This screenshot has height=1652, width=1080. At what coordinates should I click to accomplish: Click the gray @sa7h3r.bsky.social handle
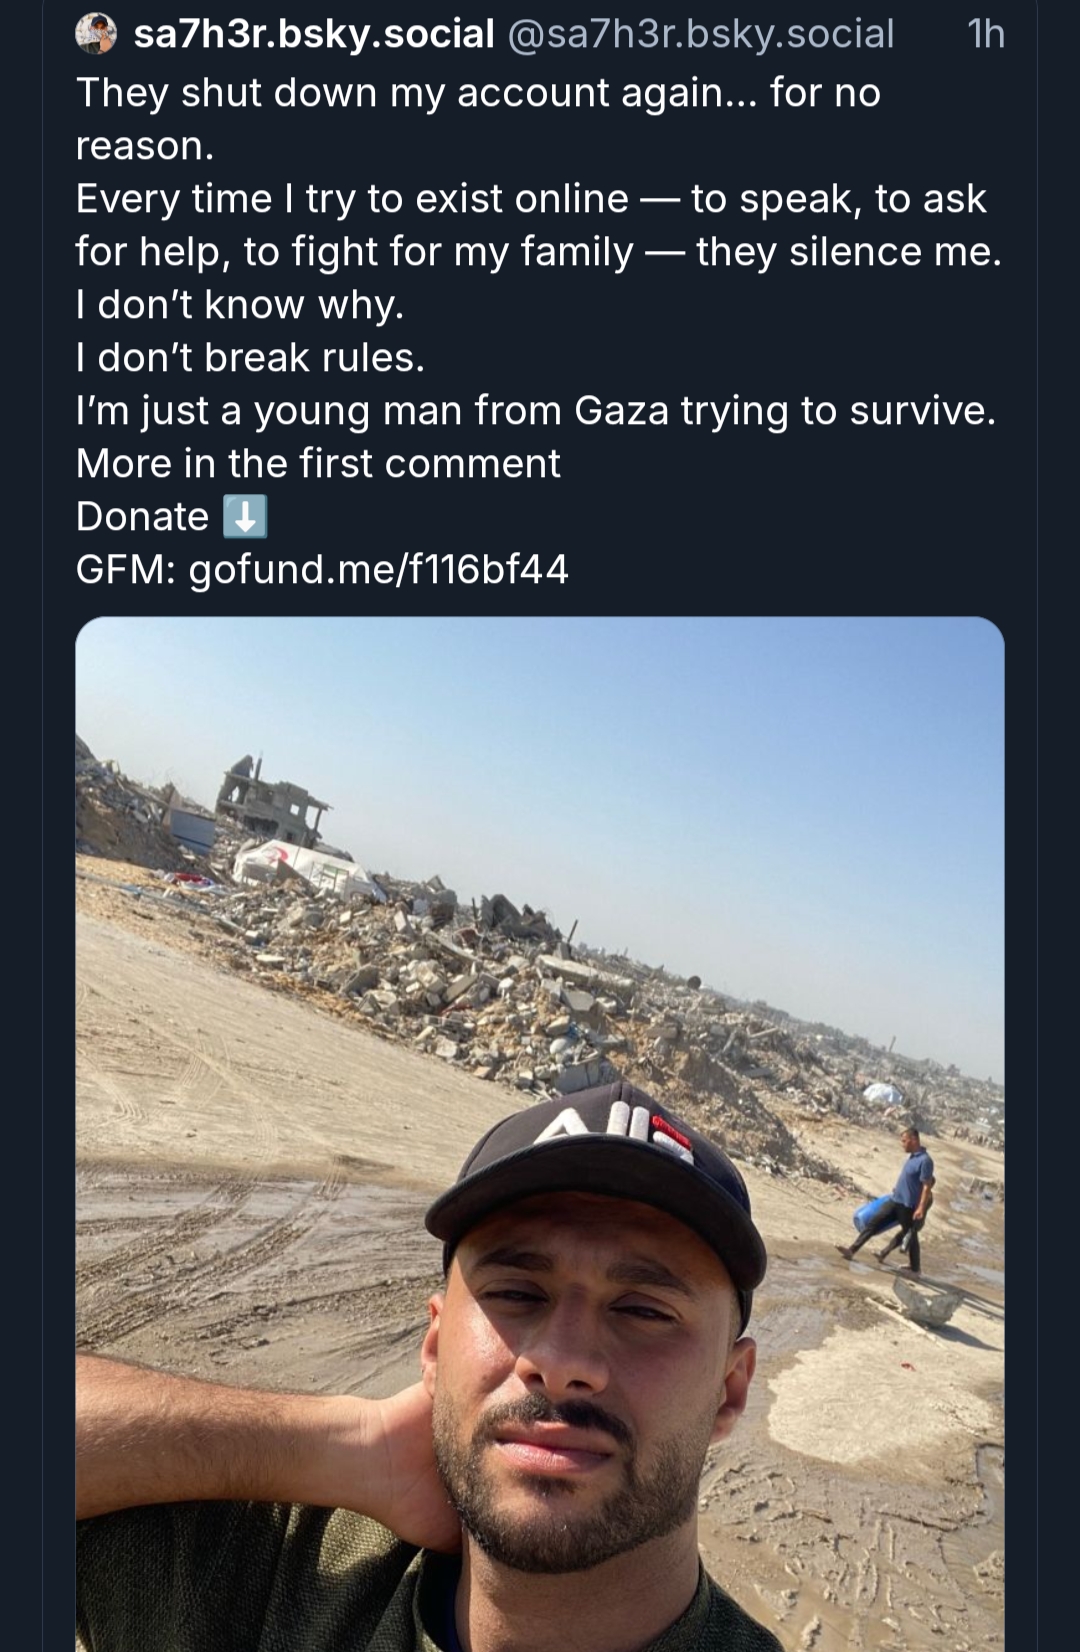(x=701, y=34)
